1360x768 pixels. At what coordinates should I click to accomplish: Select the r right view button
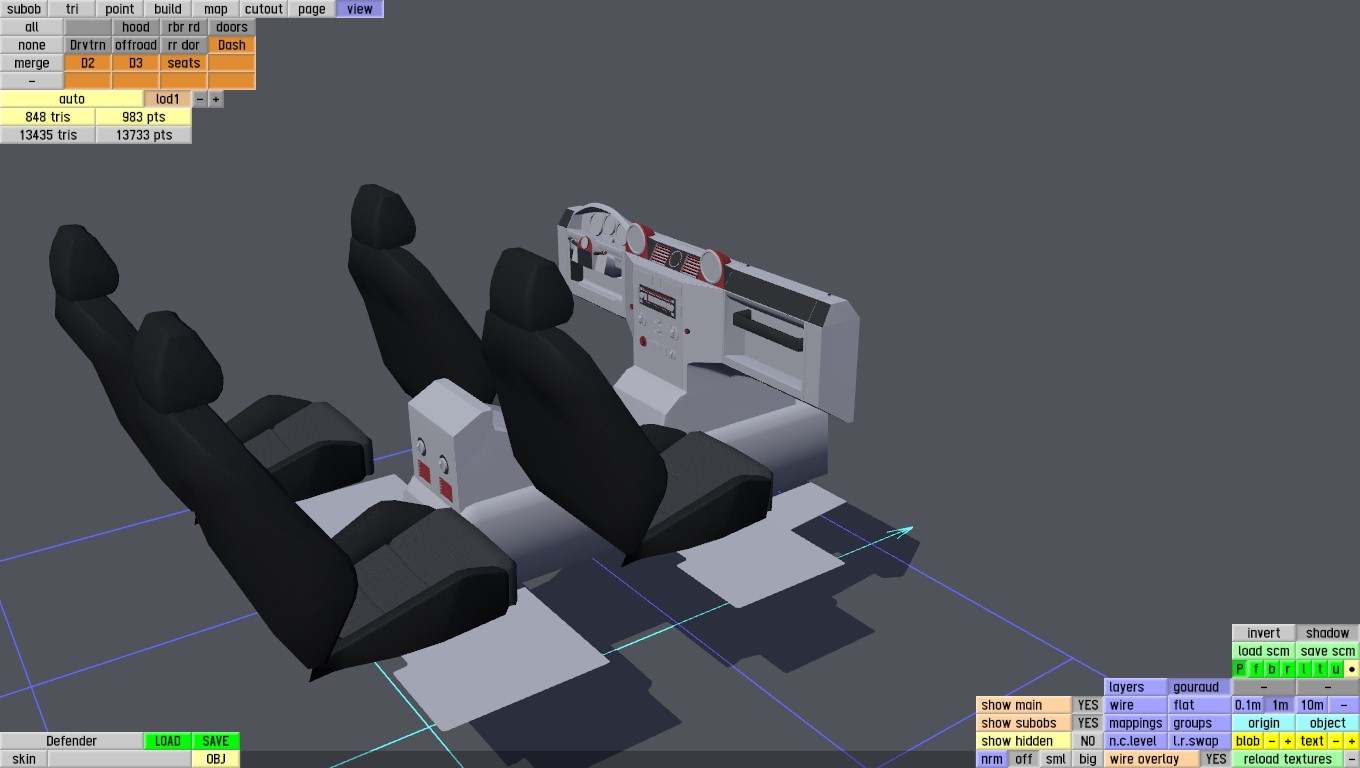pyautogui.click(x=1288, y=669)
